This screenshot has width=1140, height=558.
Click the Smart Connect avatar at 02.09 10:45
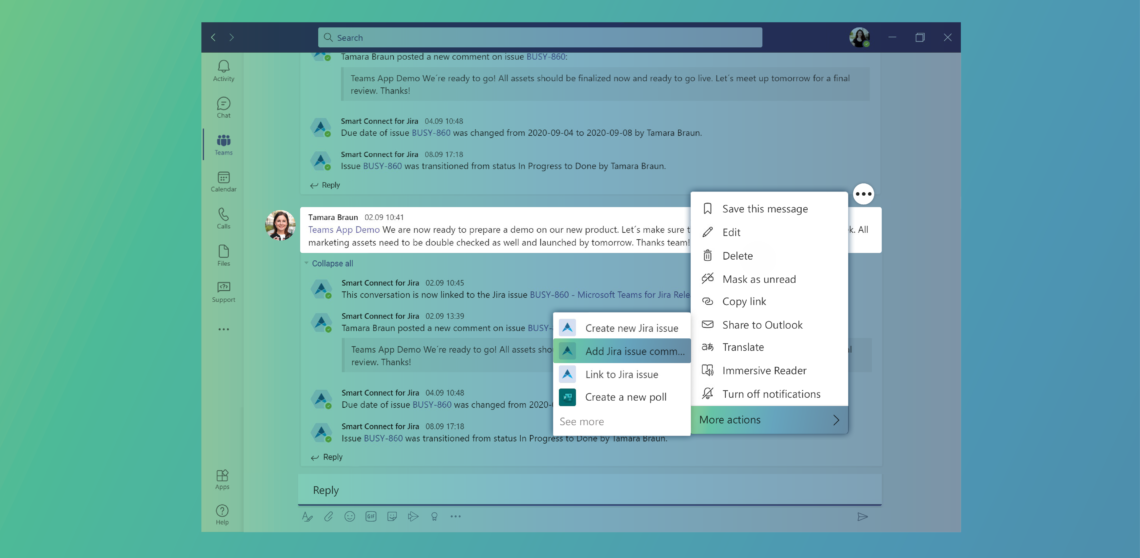321,288
